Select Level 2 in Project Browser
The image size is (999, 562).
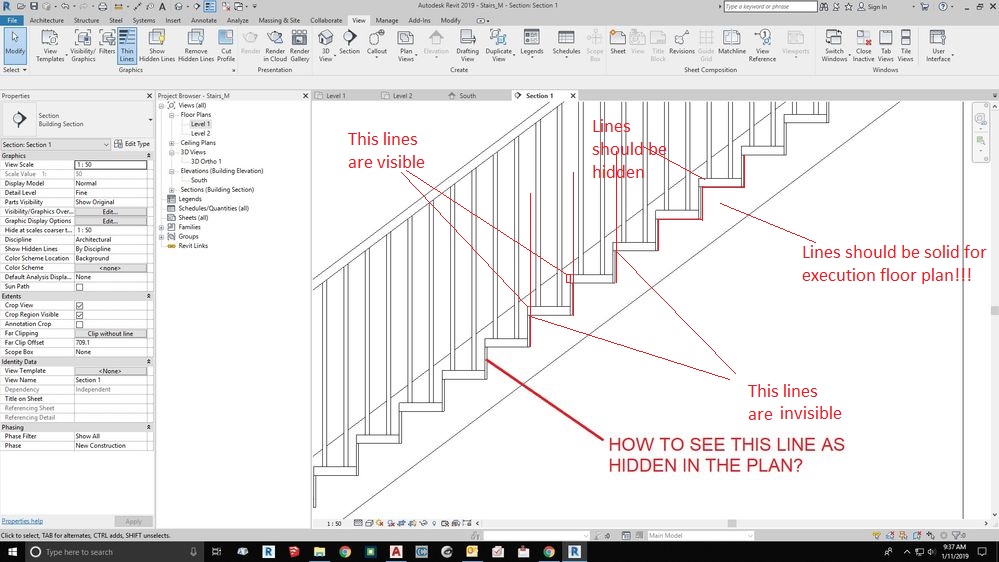200,134
